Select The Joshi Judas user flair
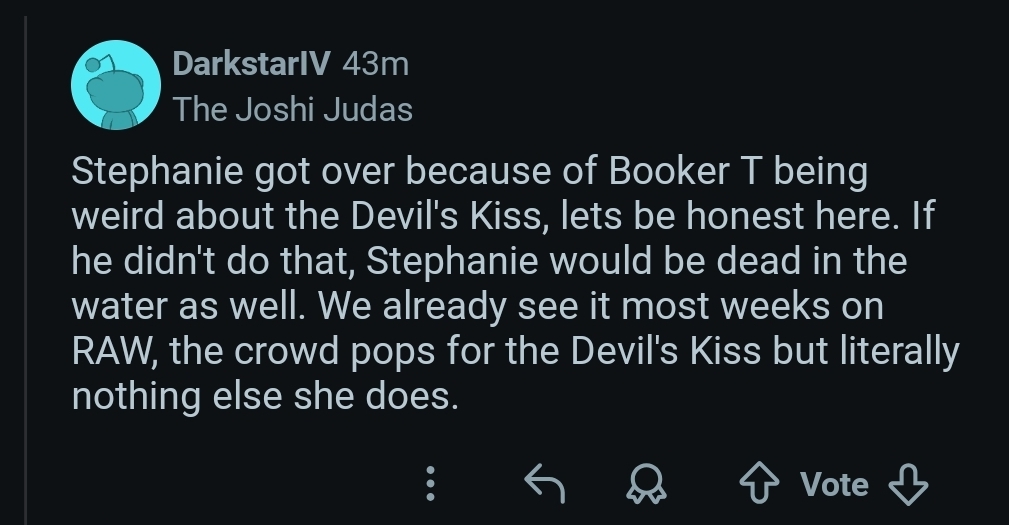1009x525 pixels. tap(293, 109)
